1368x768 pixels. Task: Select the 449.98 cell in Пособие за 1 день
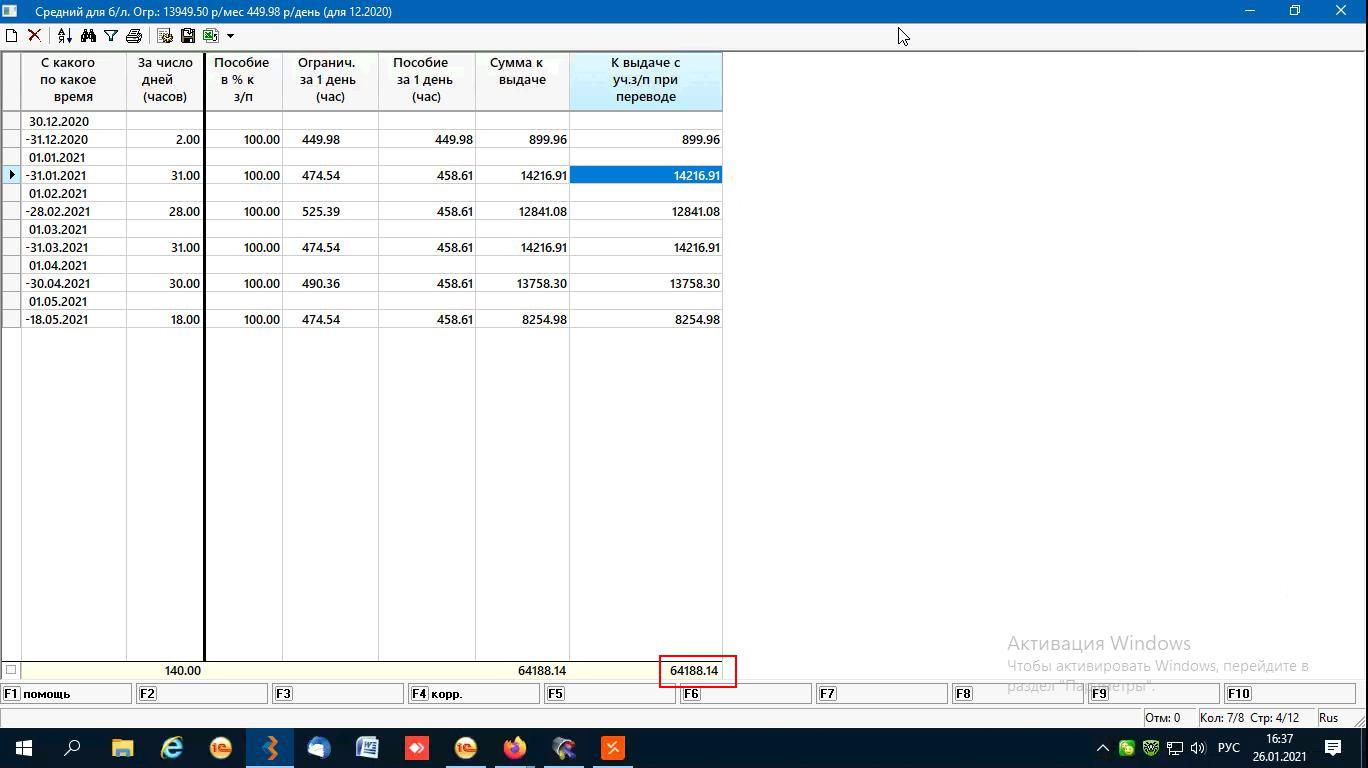426,139
